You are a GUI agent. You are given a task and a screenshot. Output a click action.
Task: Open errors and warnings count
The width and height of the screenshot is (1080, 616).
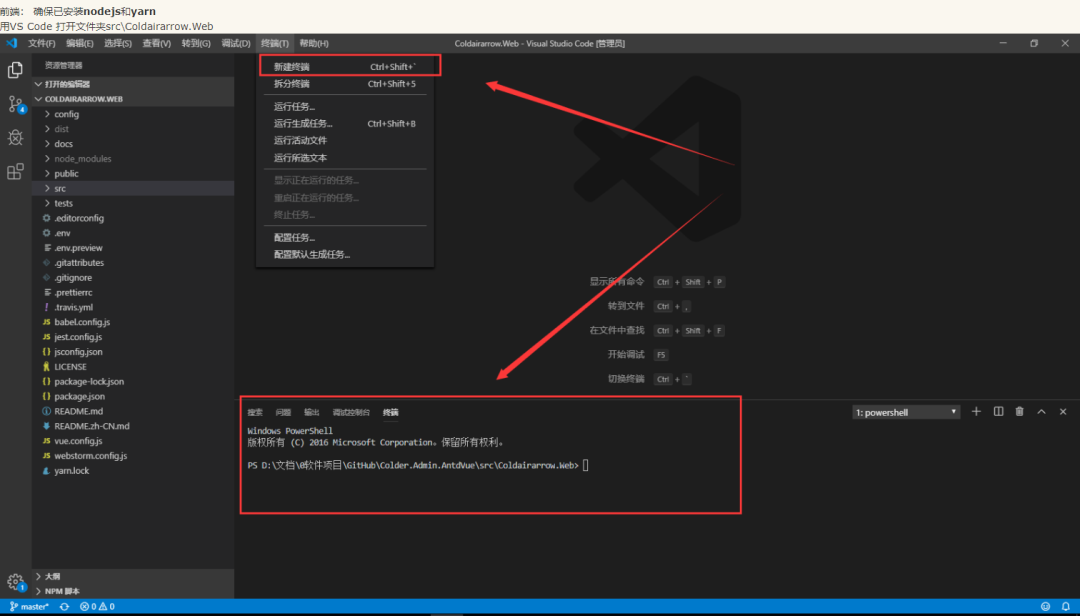pos(97,607)
